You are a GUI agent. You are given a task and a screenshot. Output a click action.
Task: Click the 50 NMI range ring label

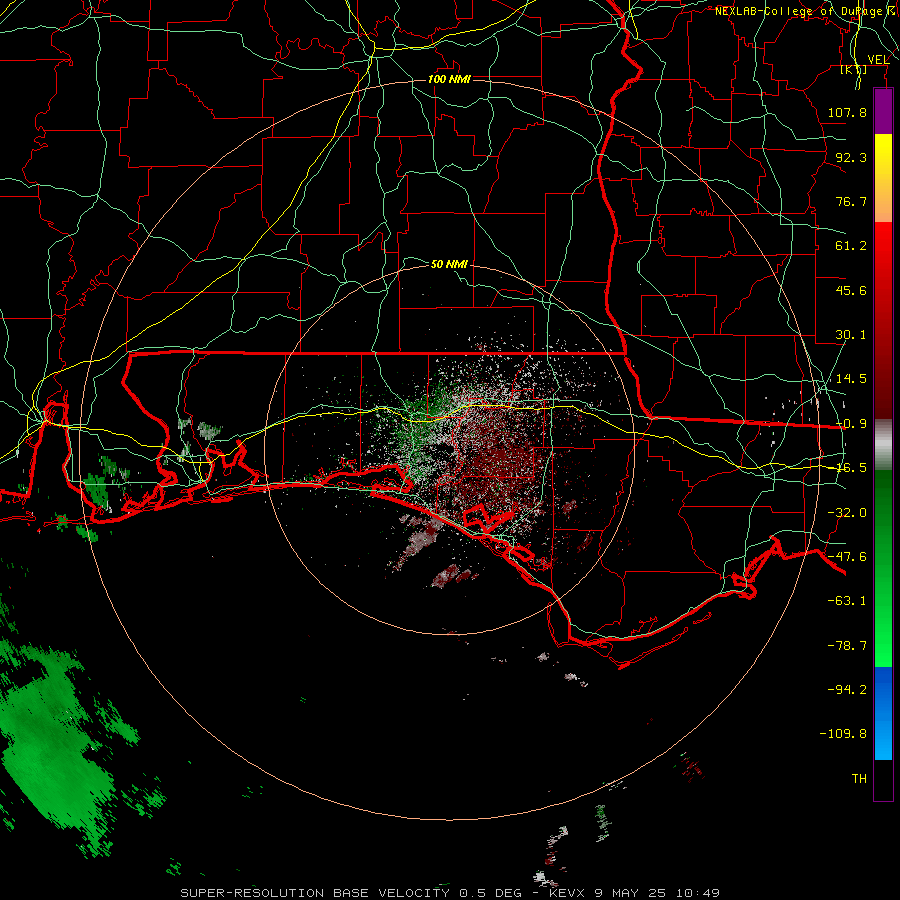pos(449,264)
